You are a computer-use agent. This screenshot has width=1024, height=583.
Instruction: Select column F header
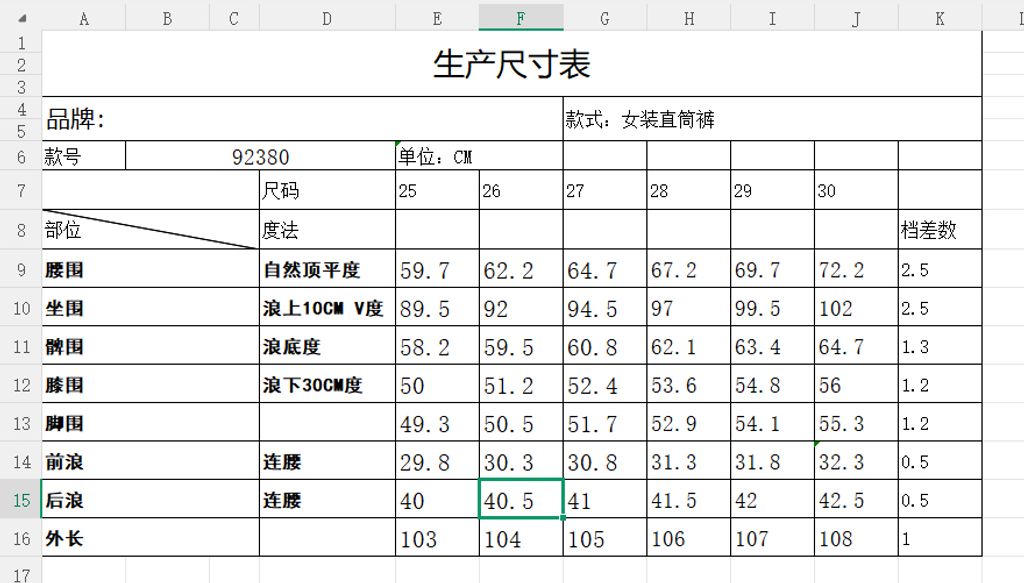point(520,19)
